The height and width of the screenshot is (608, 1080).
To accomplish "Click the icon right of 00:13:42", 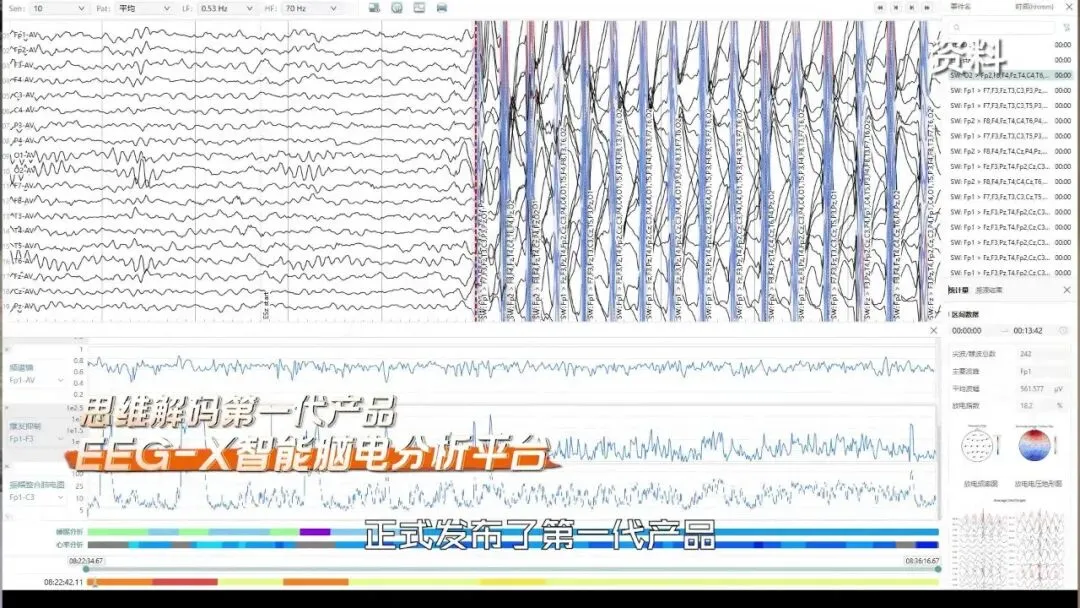I will [1063, 331].
